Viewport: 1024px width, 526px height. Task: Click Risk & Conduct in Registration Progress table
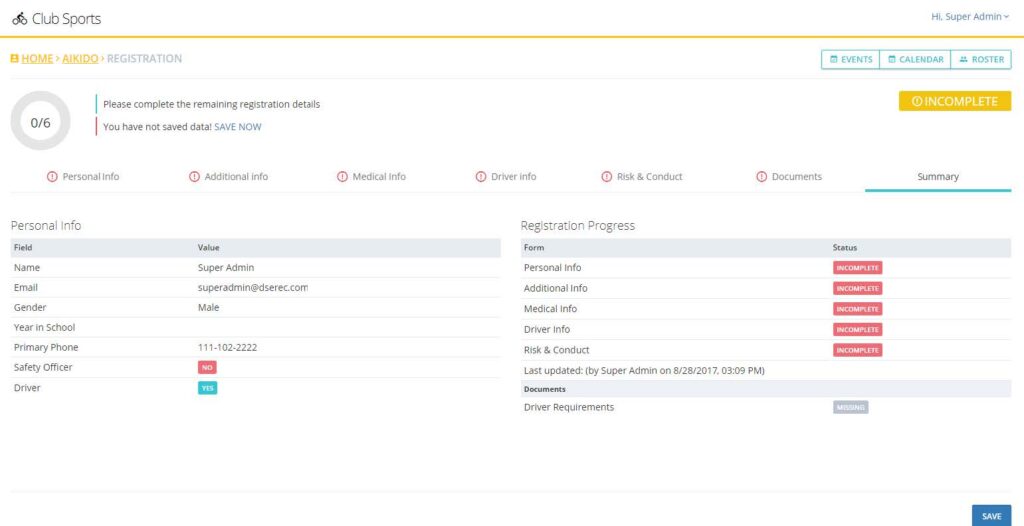point(556,350)
